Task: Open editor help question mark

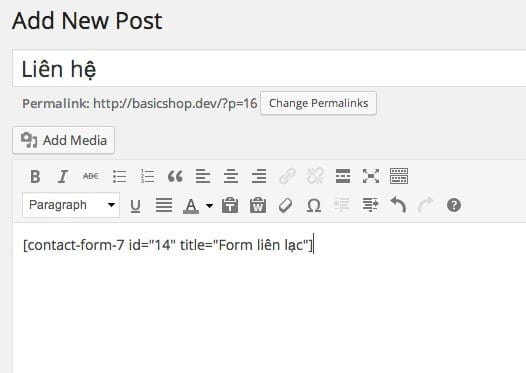Action: [x=454, y=205]
